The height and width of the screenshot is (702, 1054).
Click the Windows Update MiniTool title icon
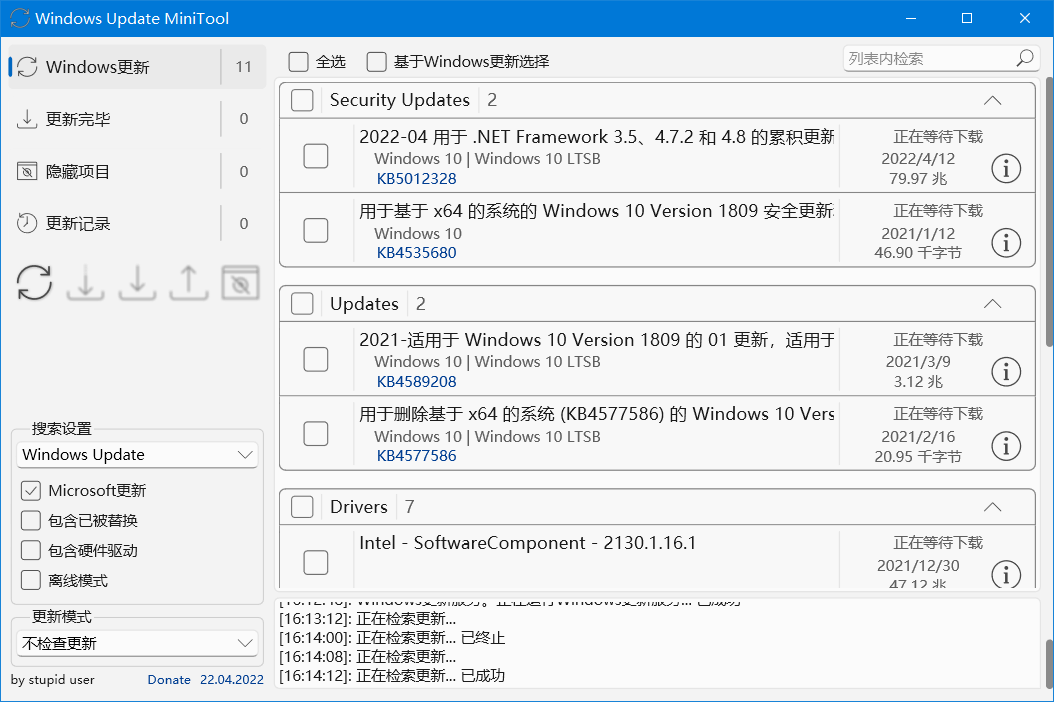coord(20,18)
